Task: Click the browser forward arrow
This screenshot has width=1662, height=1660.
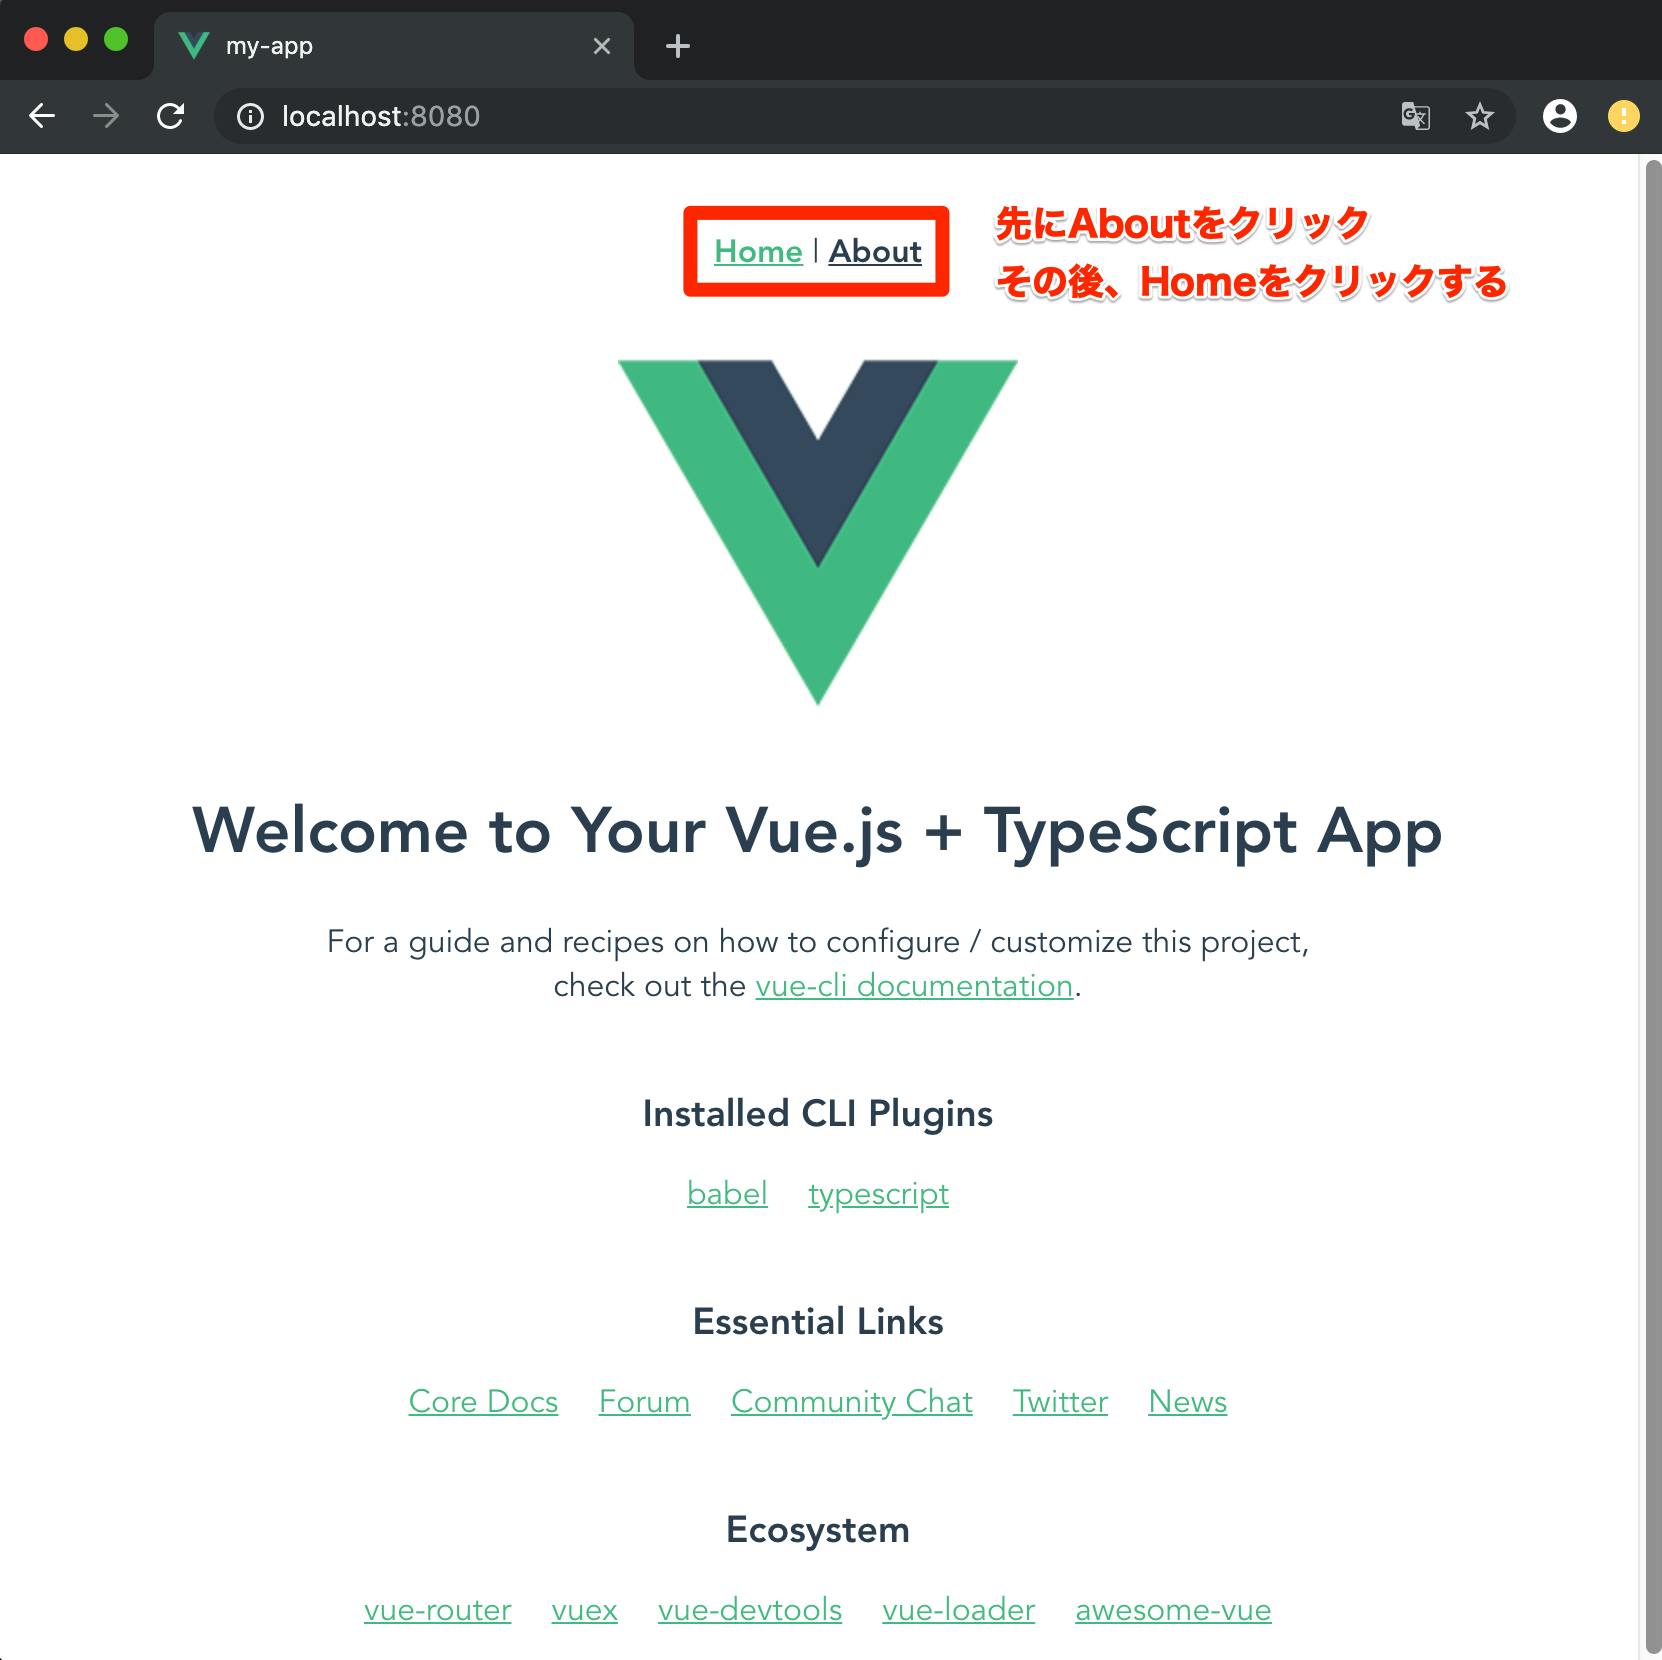Action: coord(106,116)
